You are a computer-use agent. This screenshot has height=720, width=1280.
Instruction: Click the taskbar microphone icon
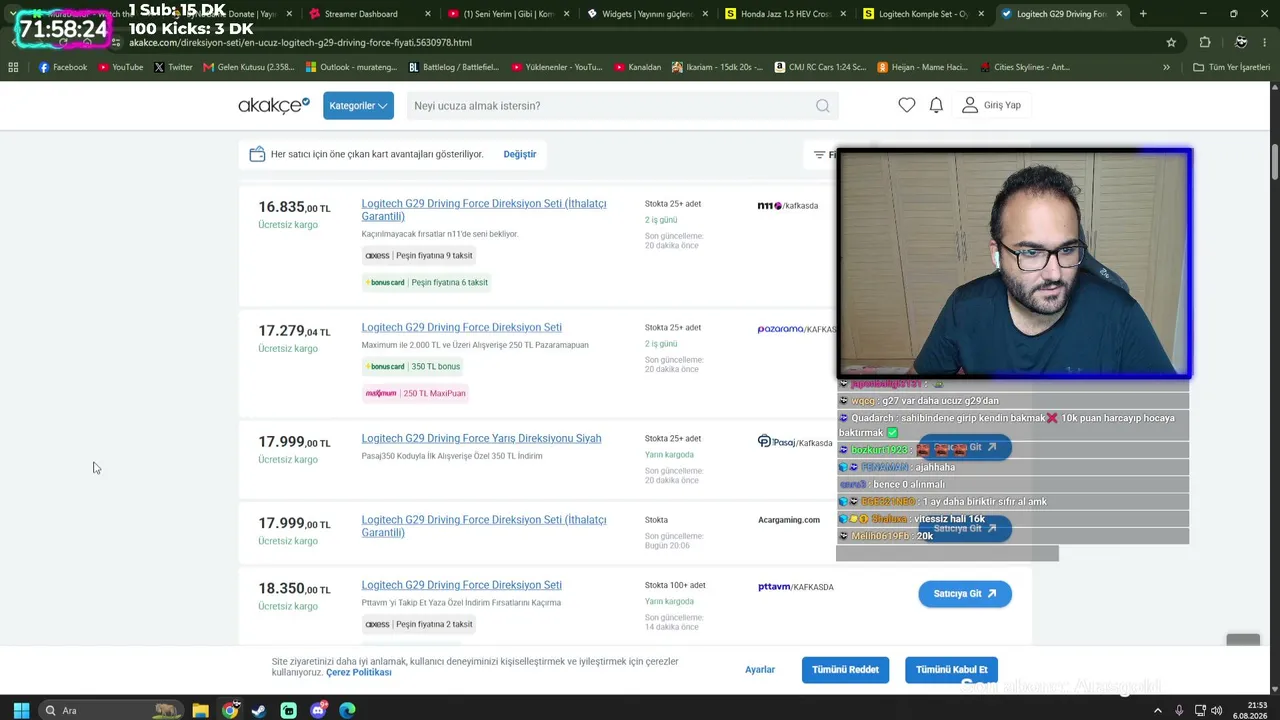pyautogui.click(x=1179, y=710)
